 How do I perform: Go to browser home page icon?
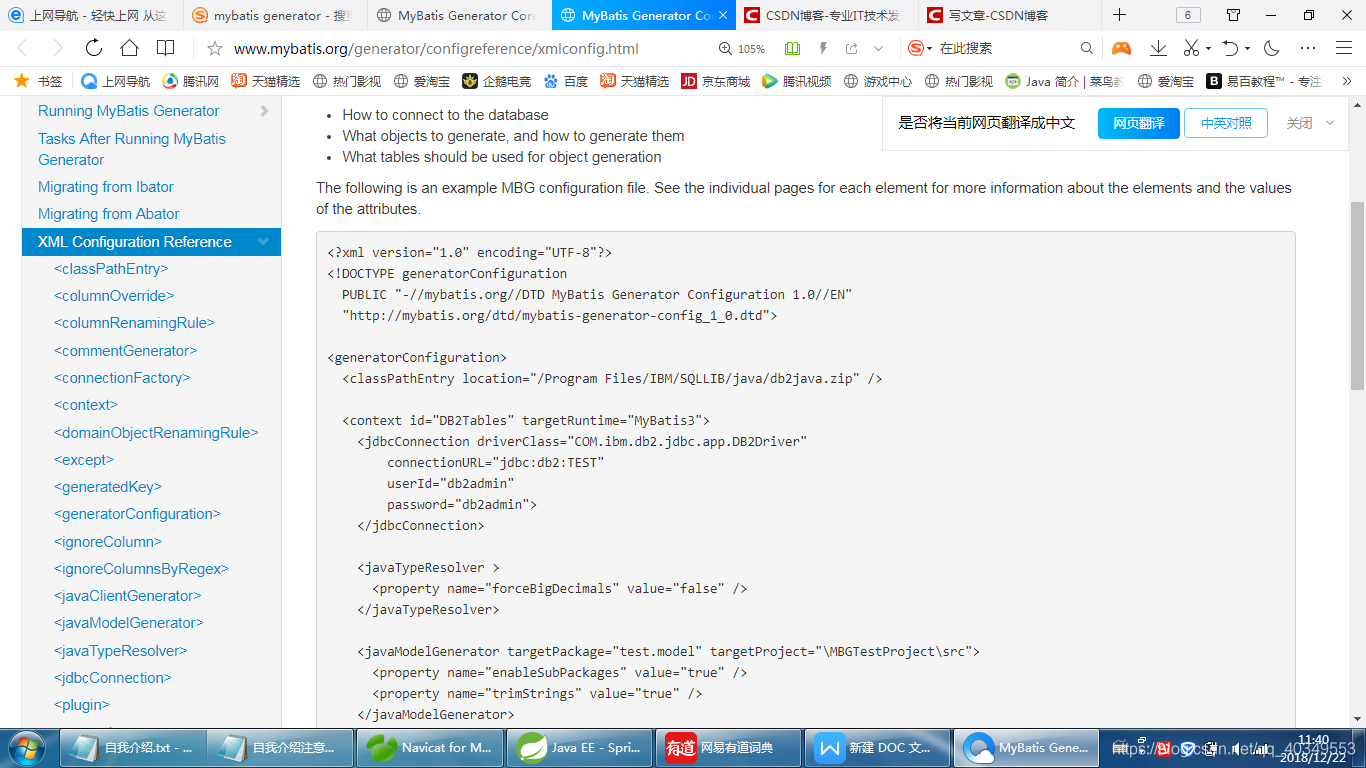pos(129,48)
